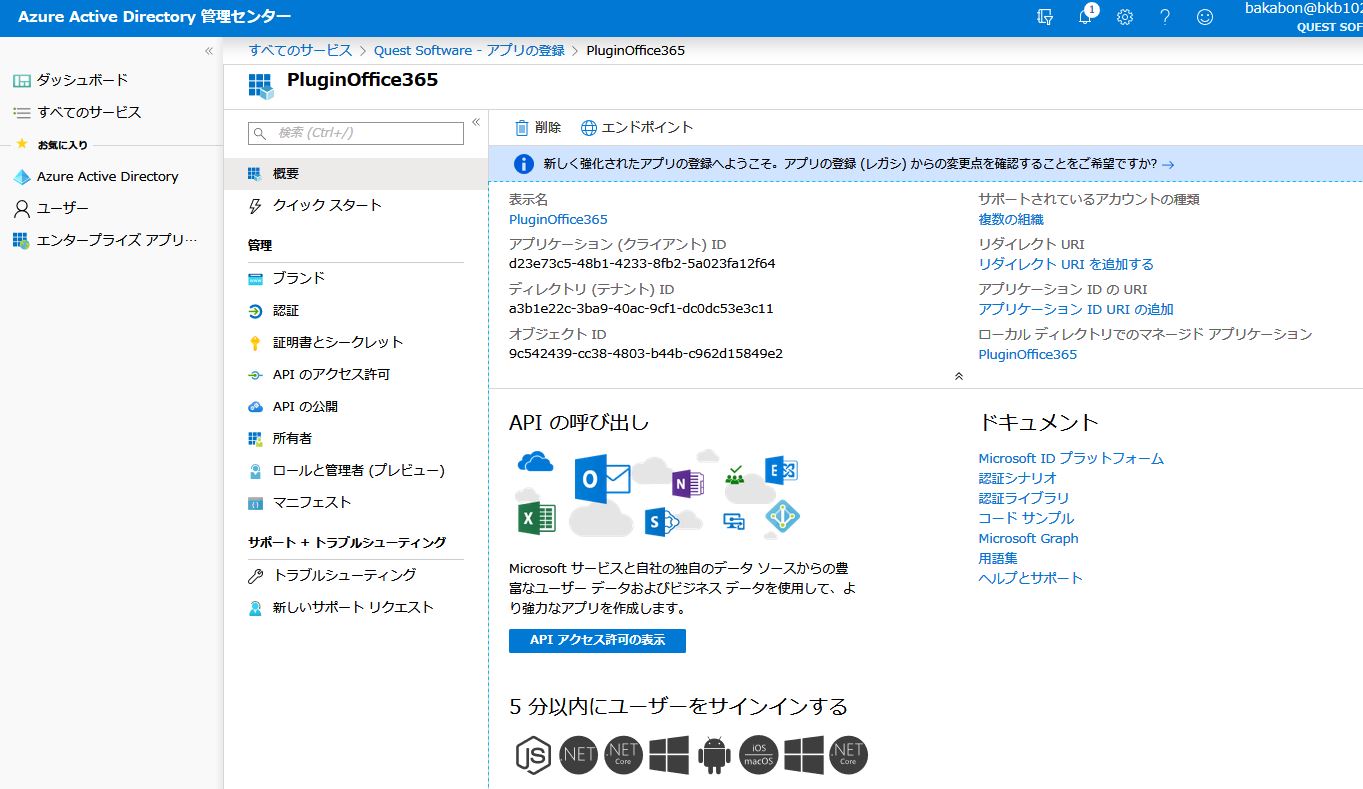Choose the Node.js JS platform icon
1363x789 pixels.
pyautogui.click(x=534, y=755)
